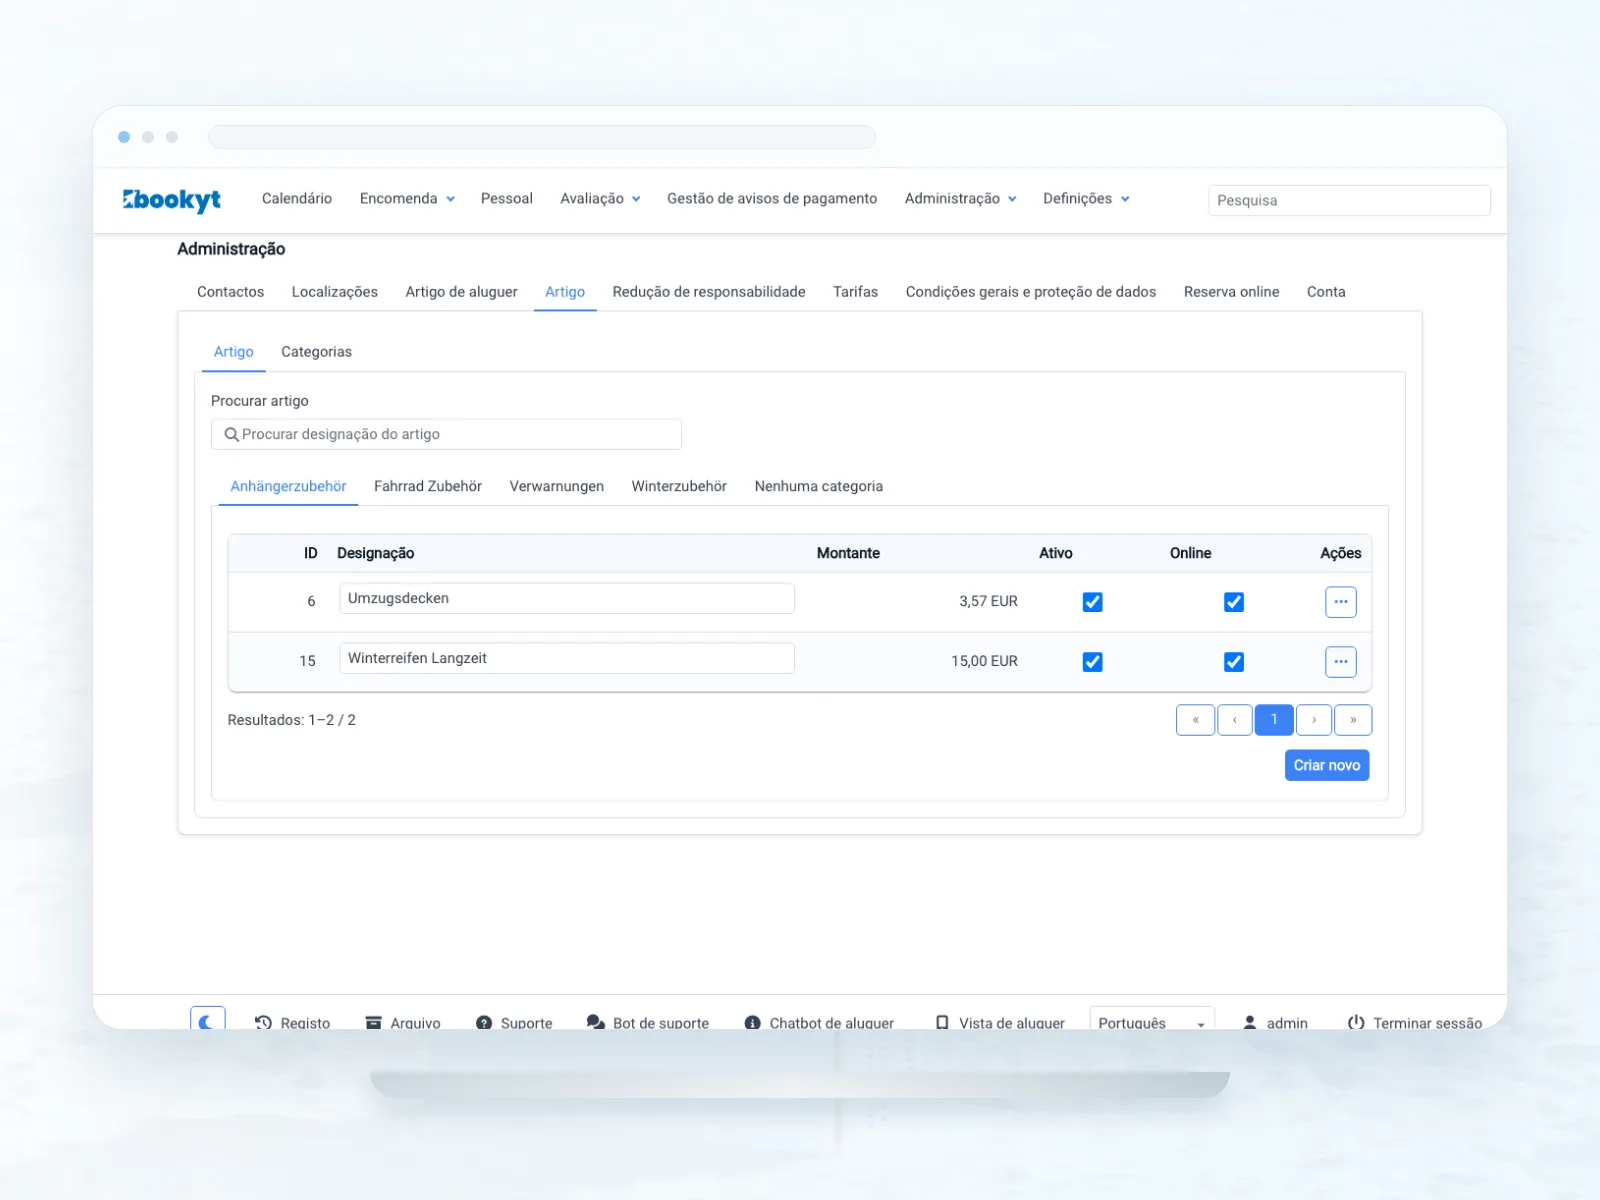Uncheck Online for Umzugsdecken
Image resolution: width=1600 pixels, height=1200 pixels.
(1234, 602)
